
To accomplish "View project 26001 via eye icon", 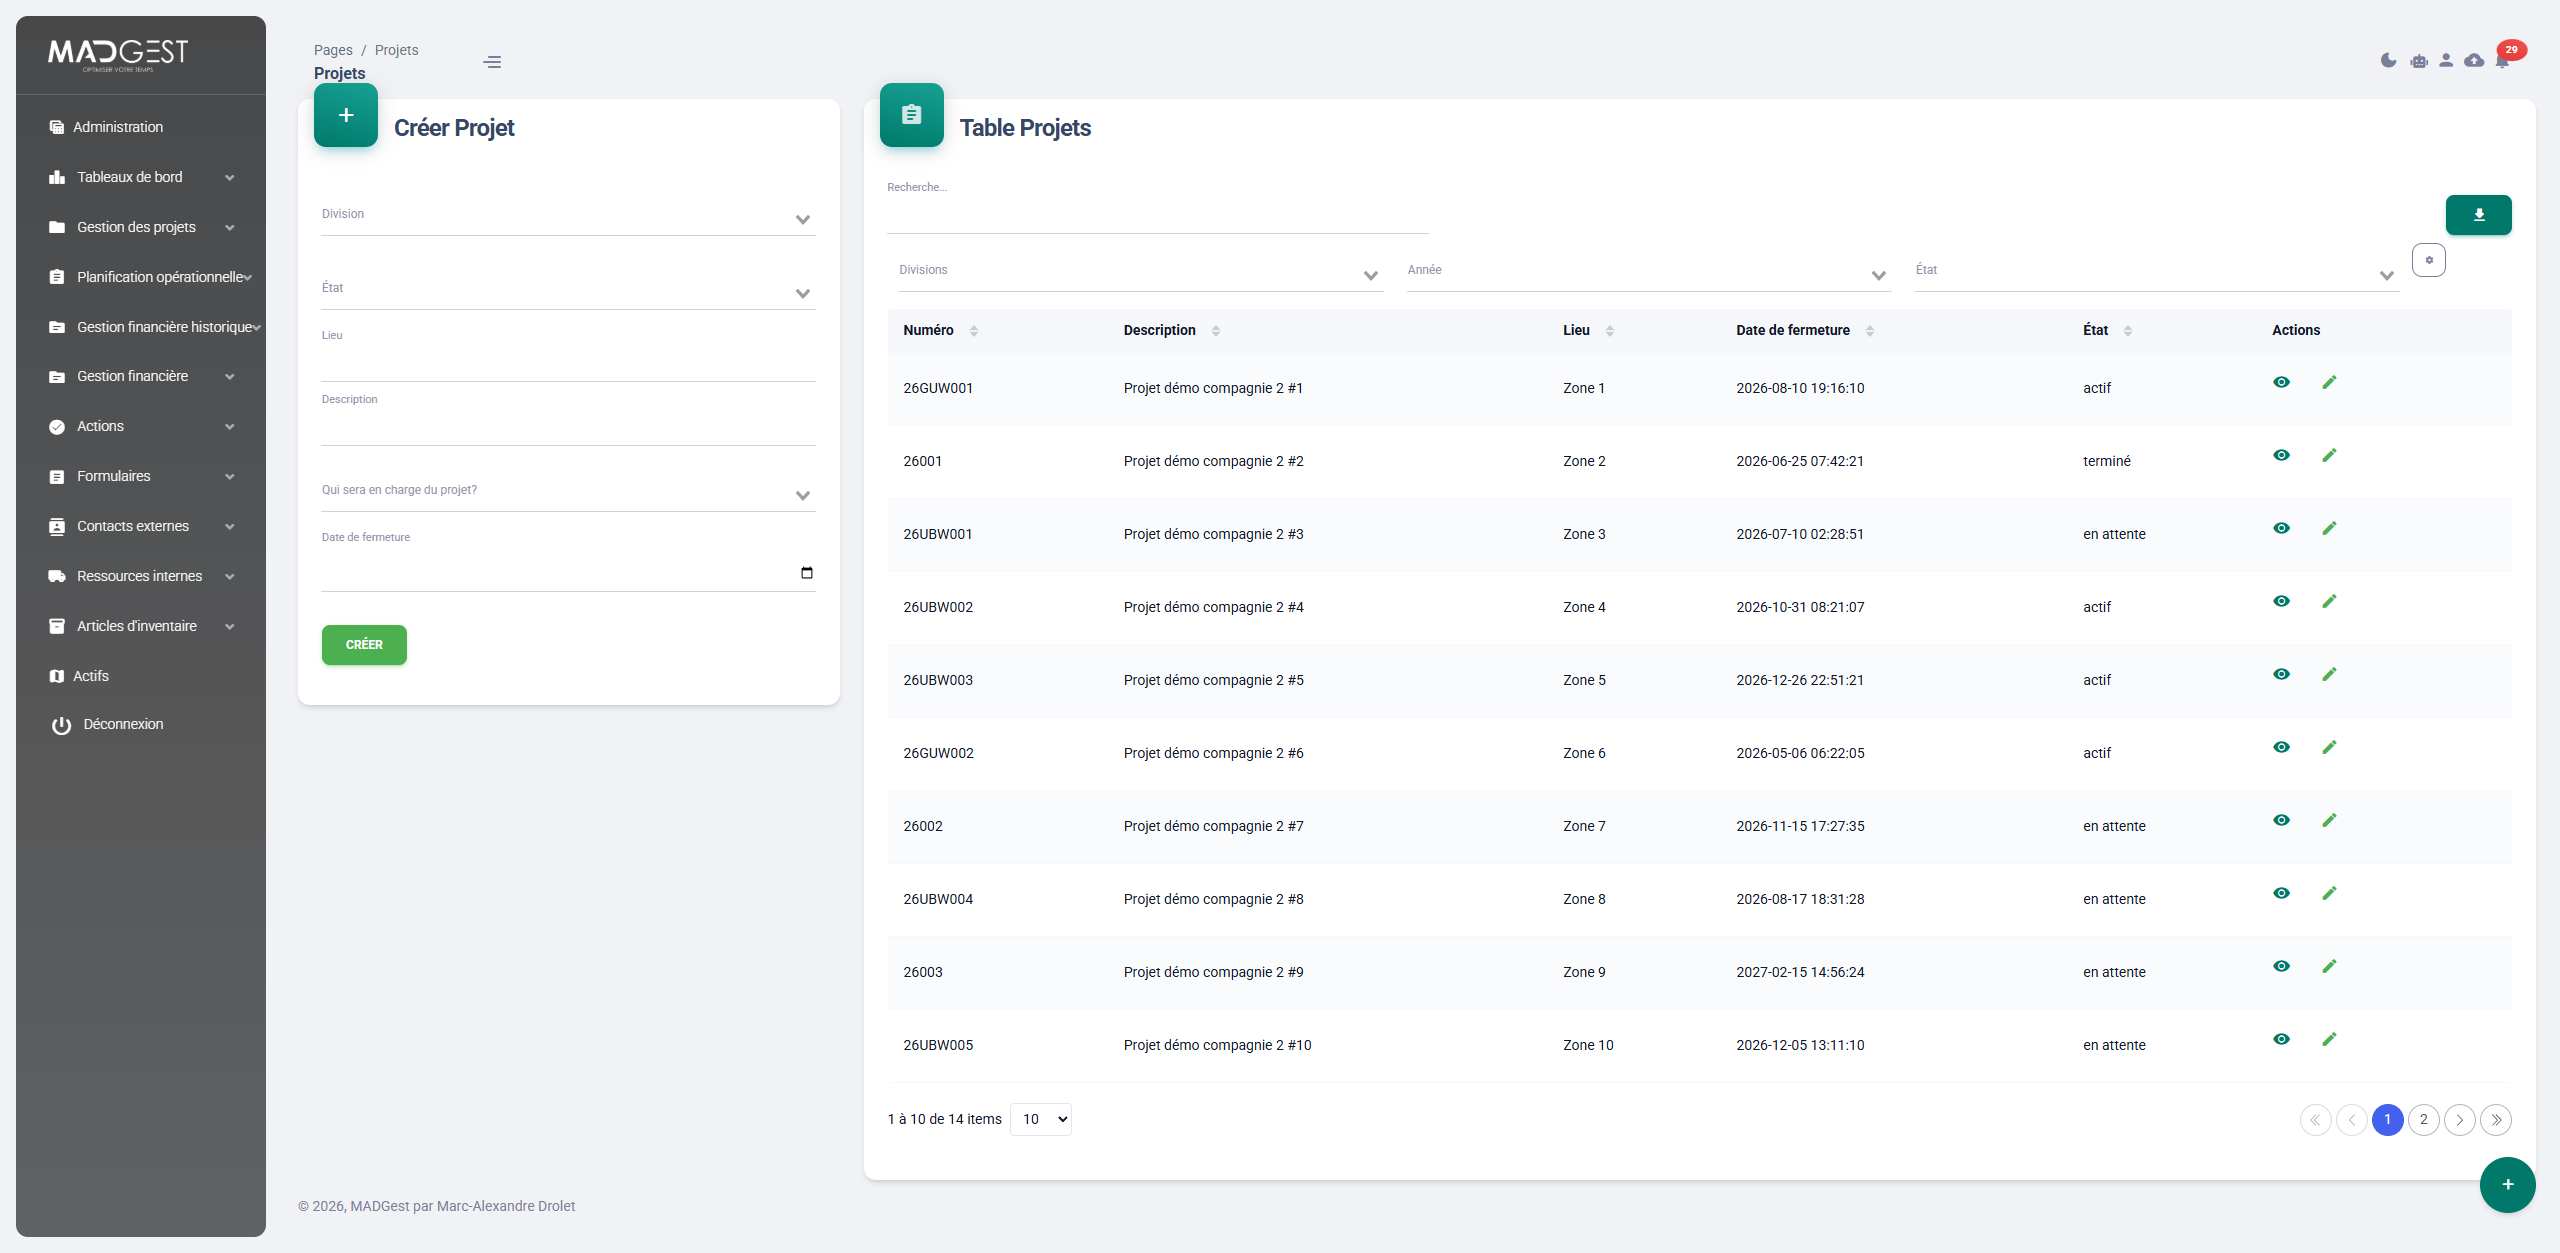I will pyautogui.click(x=2281, y=456).
